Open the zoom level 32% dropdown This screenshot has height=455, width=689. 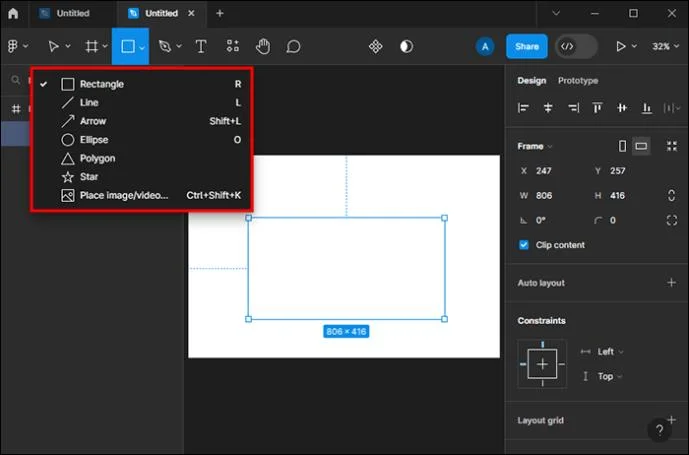coord(665,46)
